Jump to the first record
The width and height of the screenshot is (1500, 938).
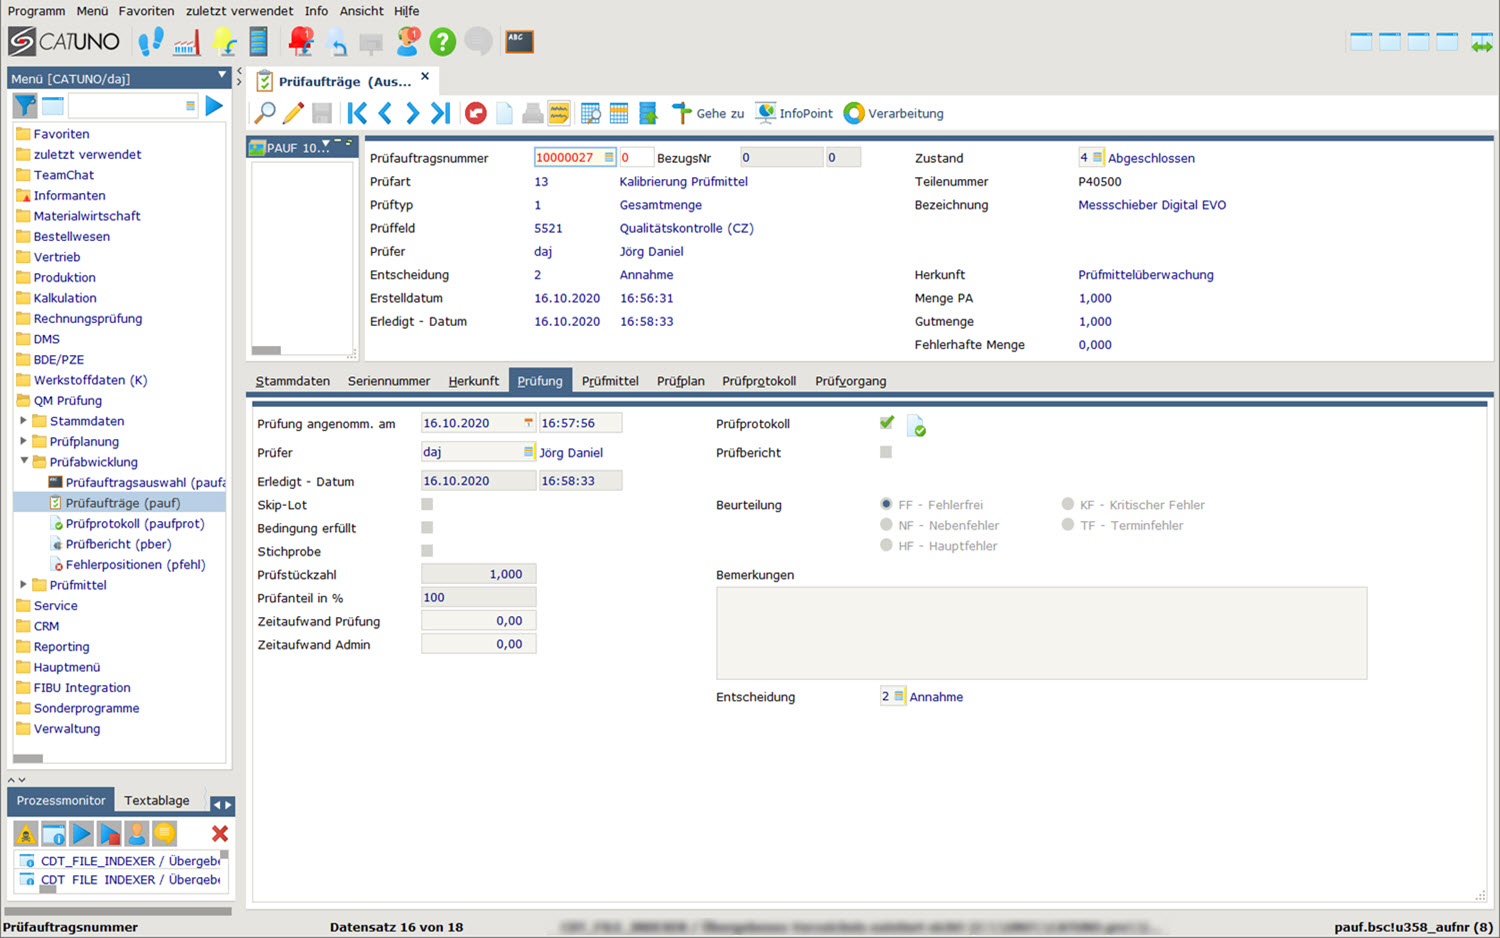[x=357, y=113]
